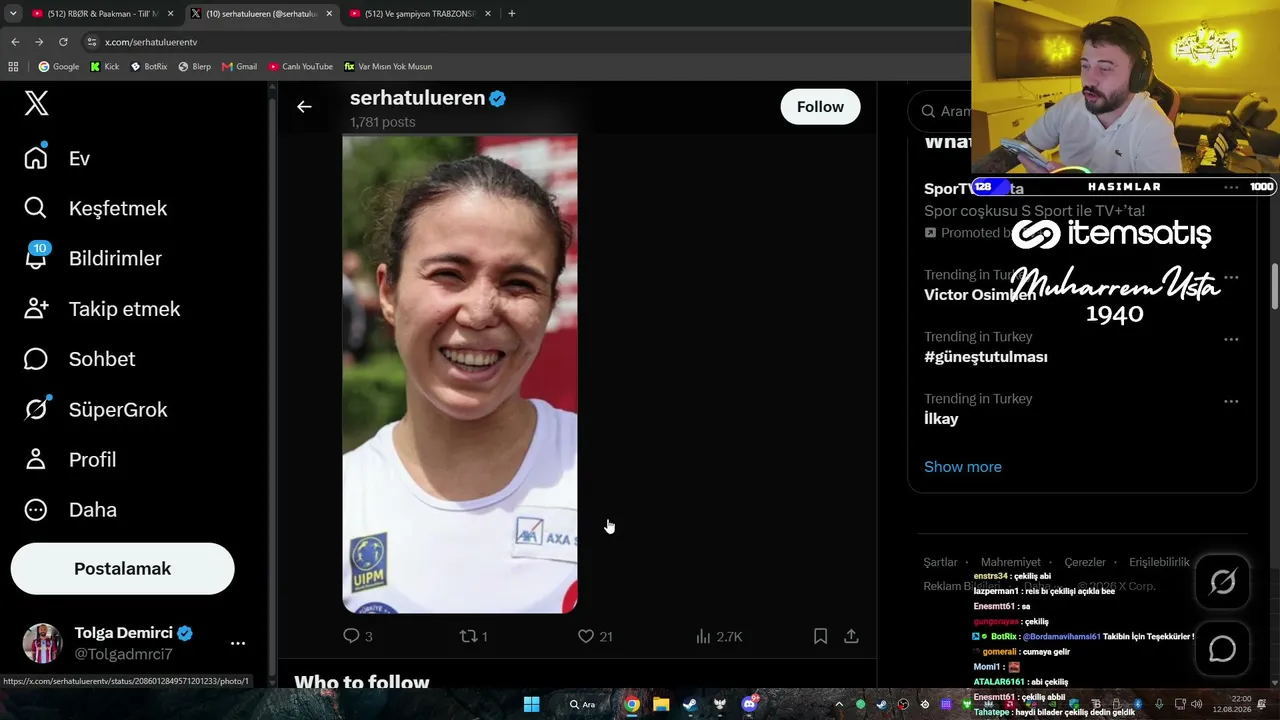Click the site info icon in address bar
The width and height of the screenshot is (1280, 720).
pyautogui.click(x=92, y=42)
